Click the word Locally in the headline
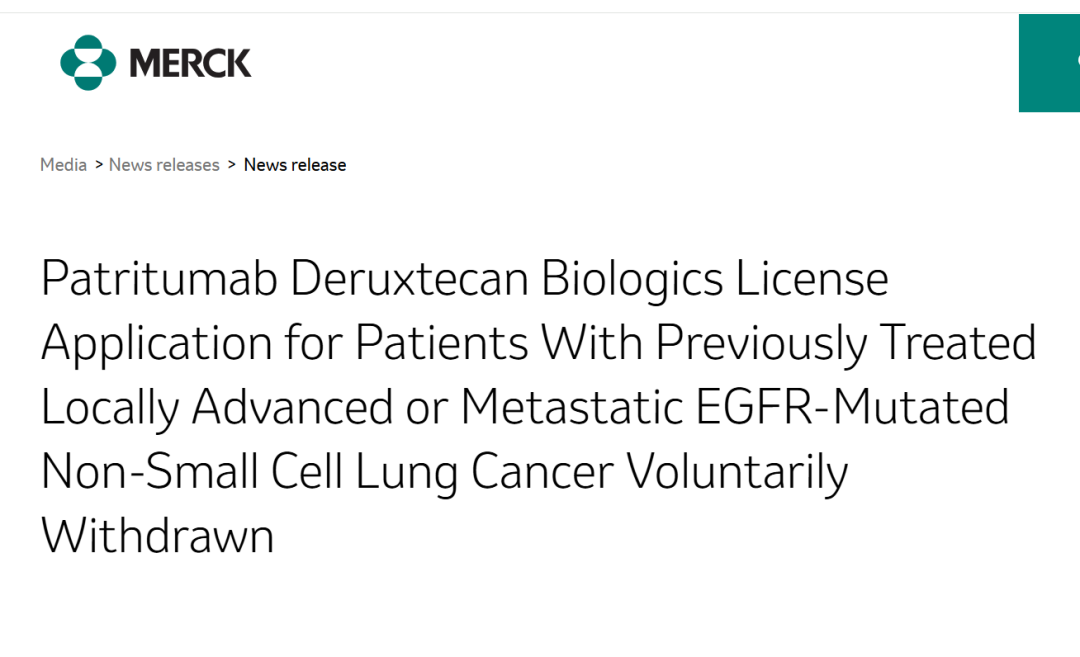Viewport: 1080px width, 657px height. coord(110,408)
